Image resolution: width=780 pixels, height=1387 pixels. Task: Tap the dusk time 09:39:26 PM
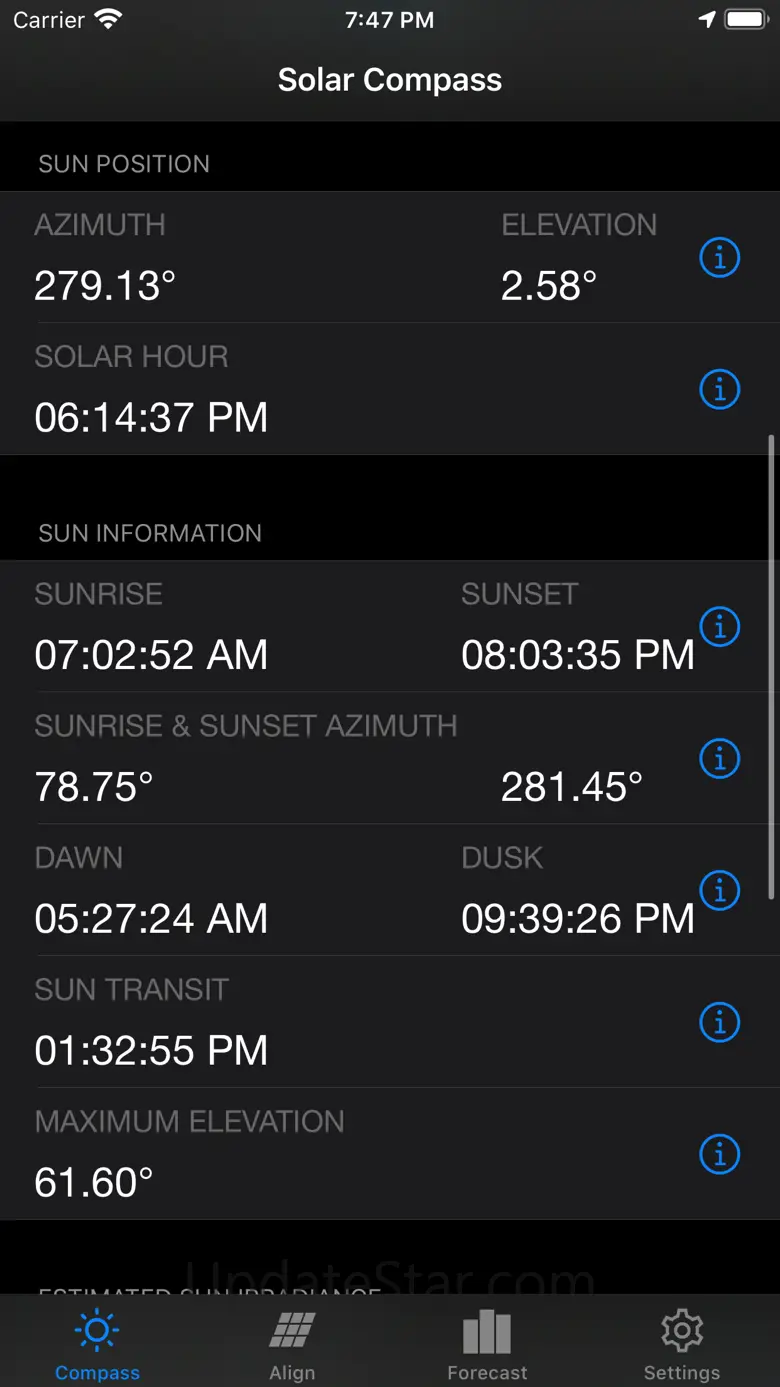(x=577, y=919)
